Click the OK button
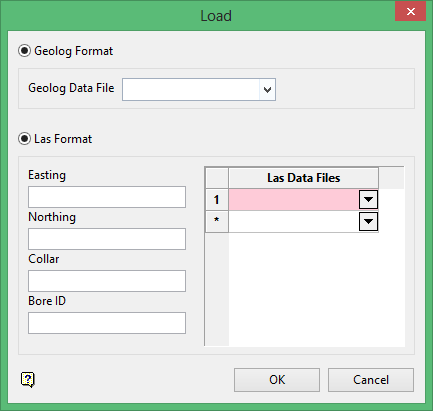433x411 pixels. 277,380
